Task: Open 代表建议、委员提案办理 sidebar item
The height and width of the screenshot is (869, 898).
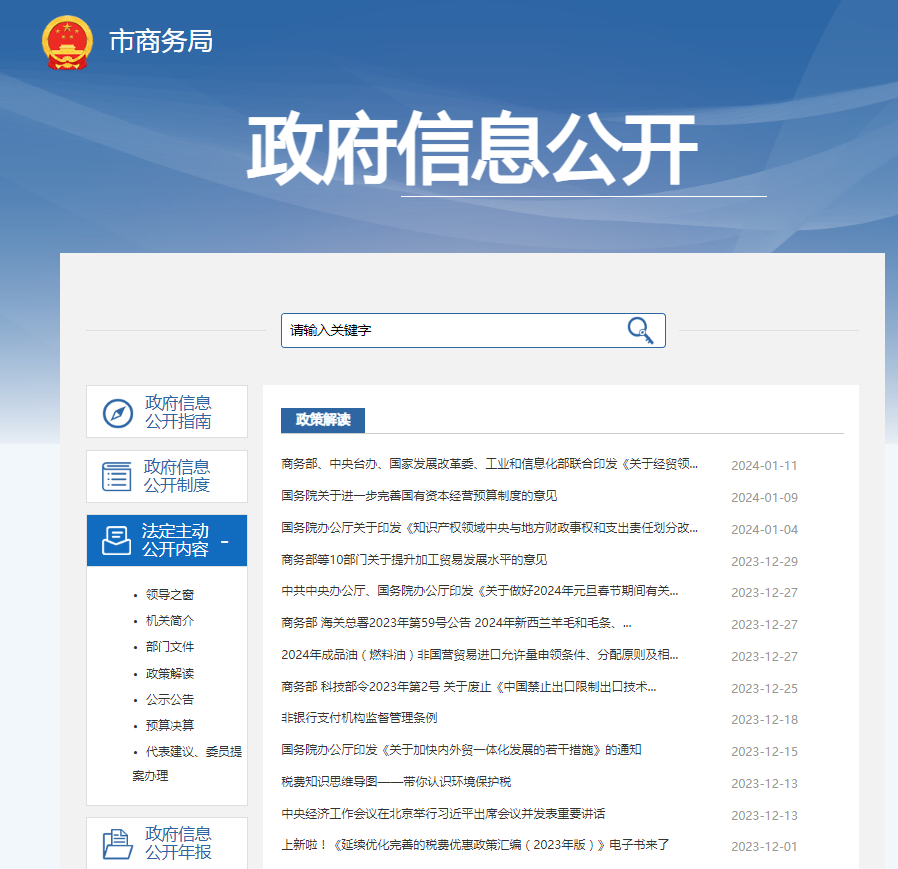Action: [x=186, y=752]
